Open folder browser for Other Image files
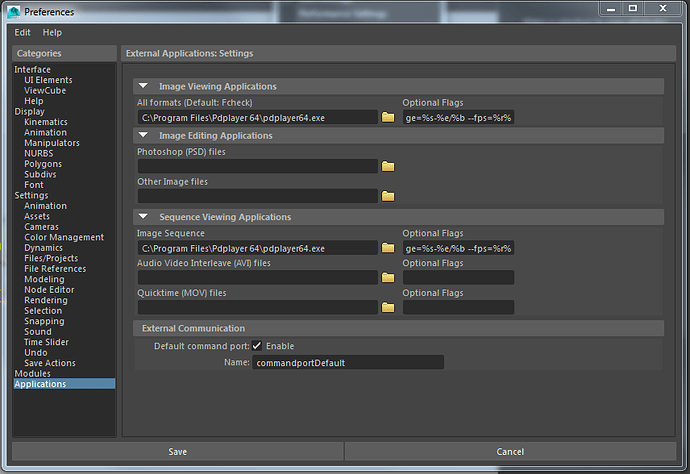This screenshot has height=474, width=690. 388,196
